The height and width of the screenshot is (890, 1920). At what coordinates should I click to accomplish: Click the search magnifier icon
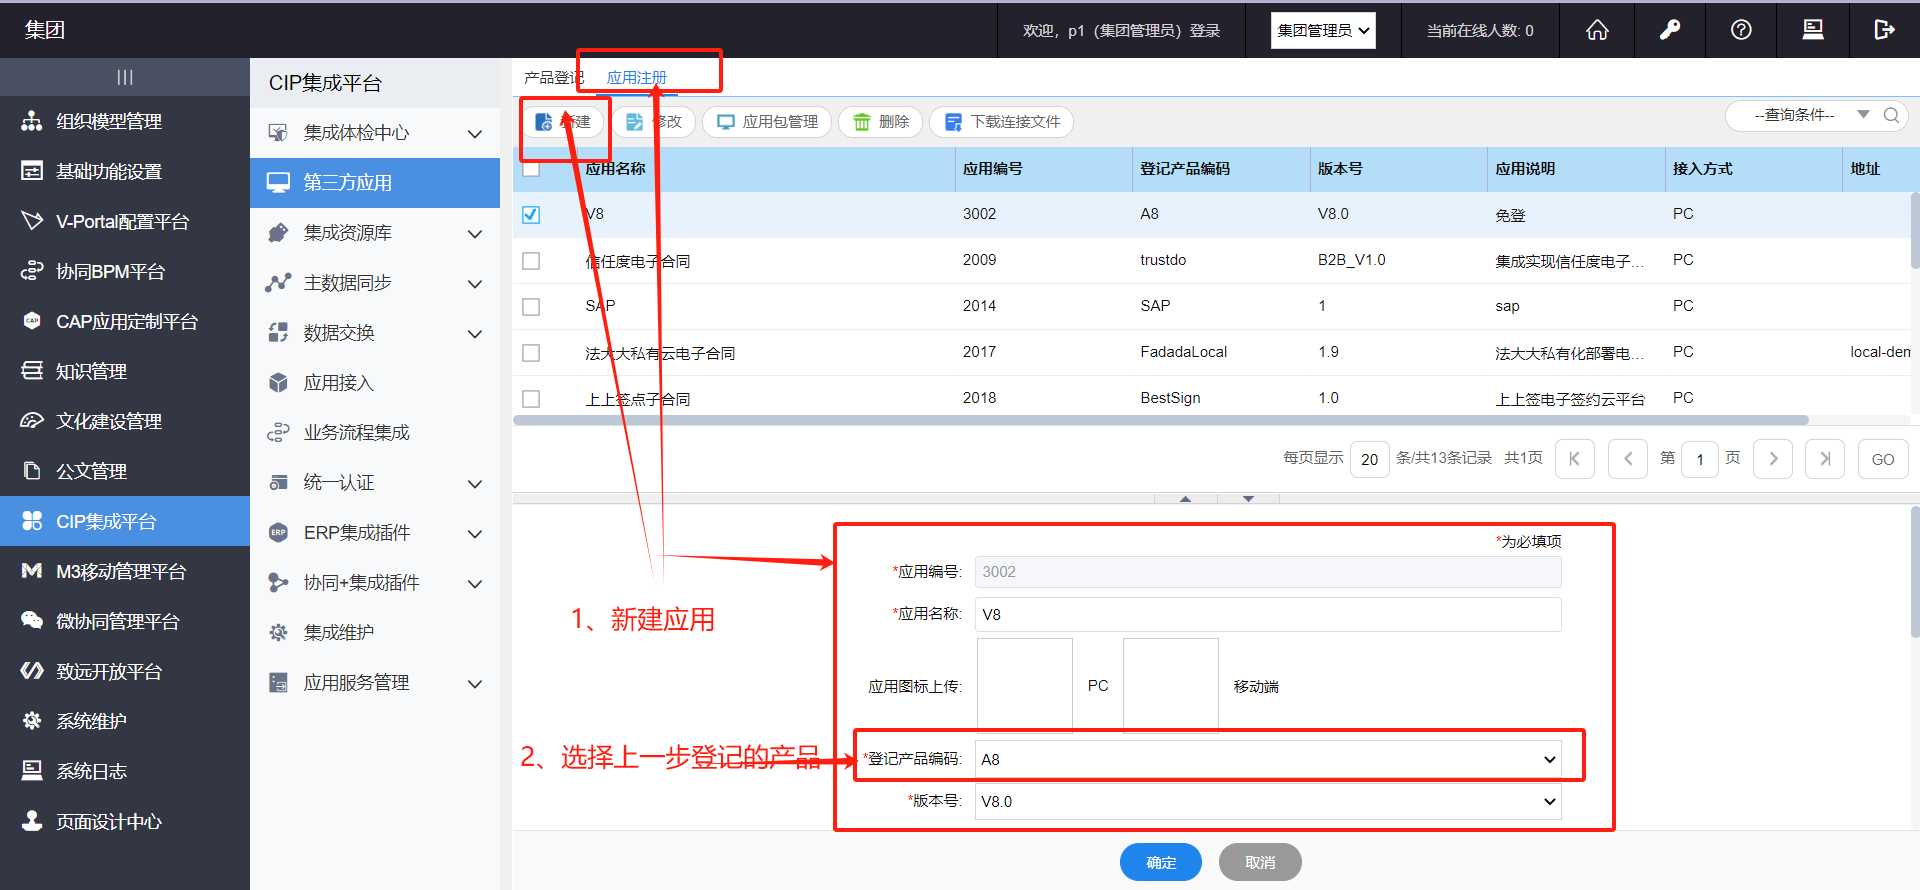pyautogui.click(x=1891, y=115)
